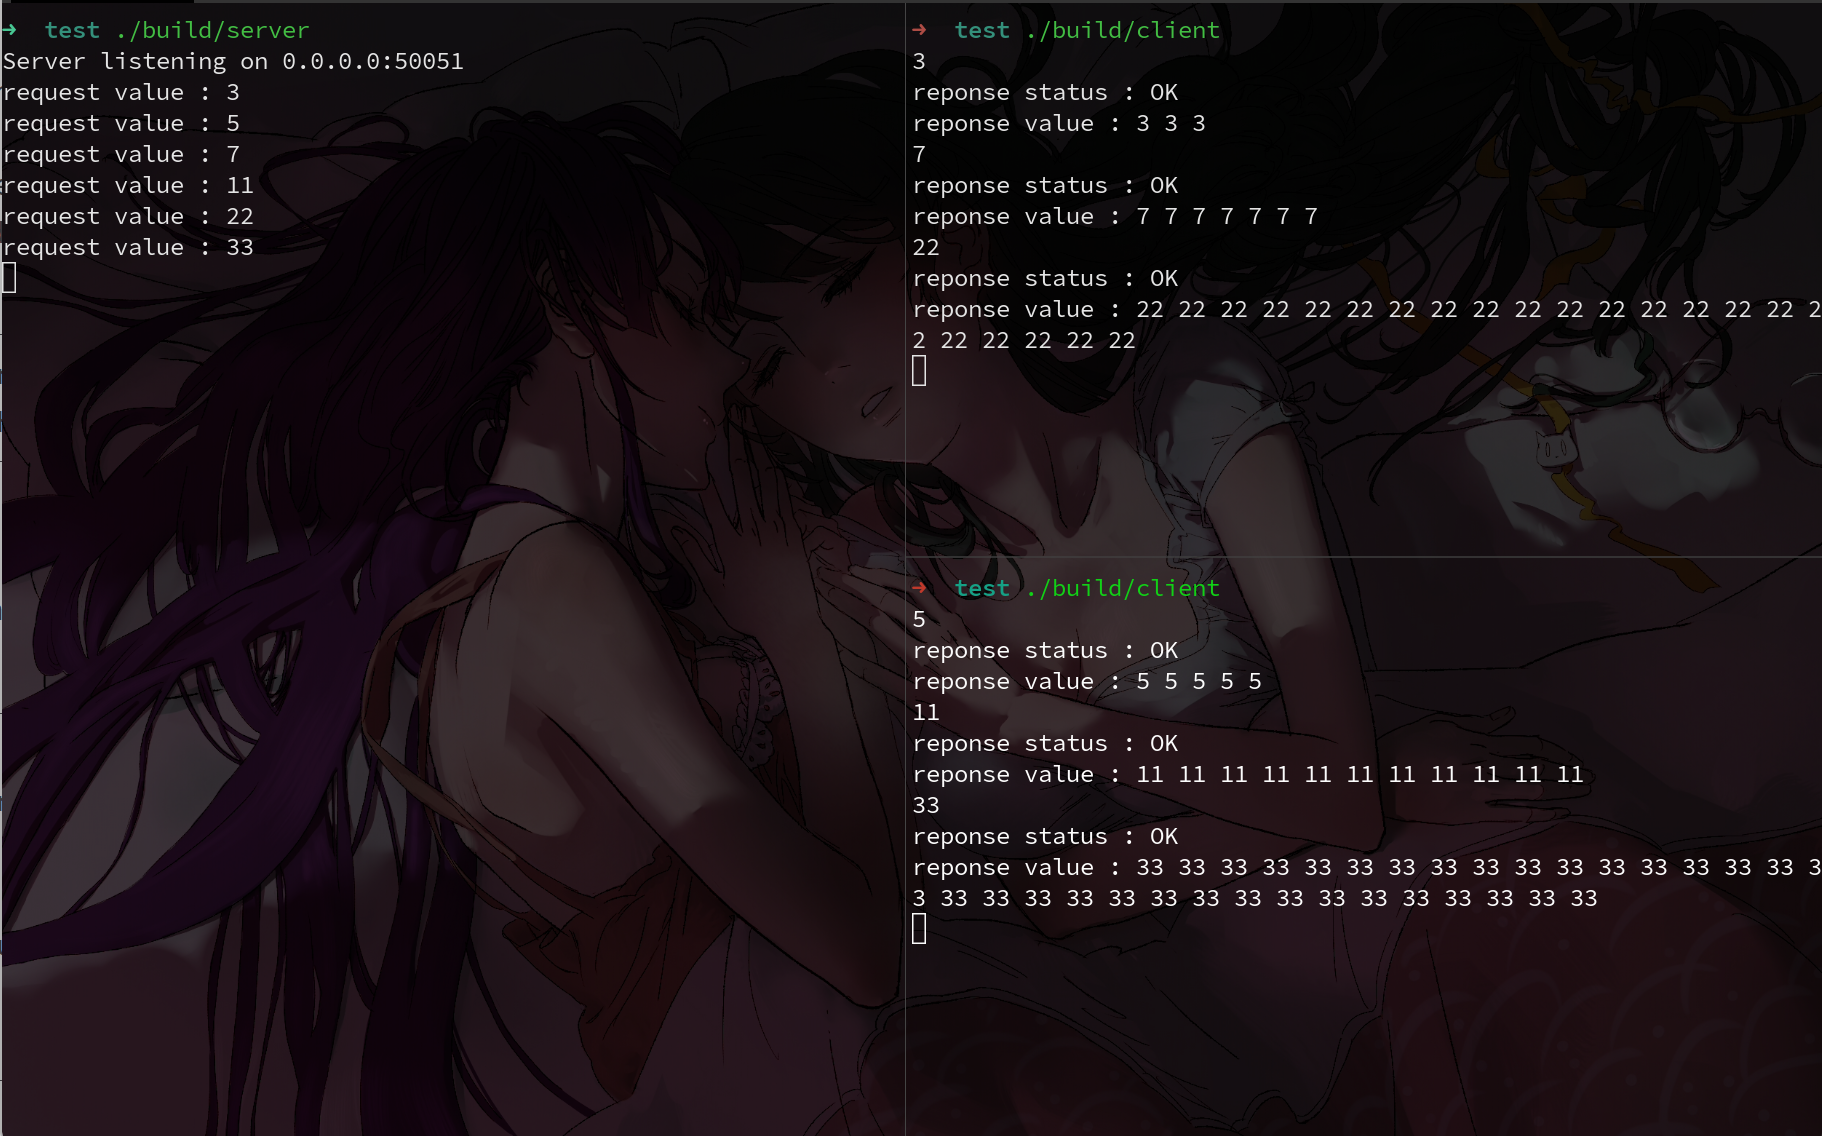This screenshot has height=1136, width=1822.
Task: Click the bottom client pane prompt arrow
Action: 919,588
